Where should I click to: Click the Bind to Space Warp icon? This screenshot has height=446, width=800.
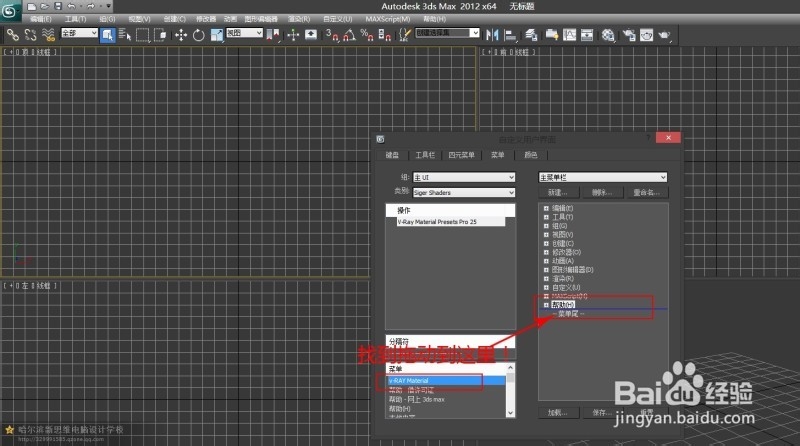[x=47, y=35]
